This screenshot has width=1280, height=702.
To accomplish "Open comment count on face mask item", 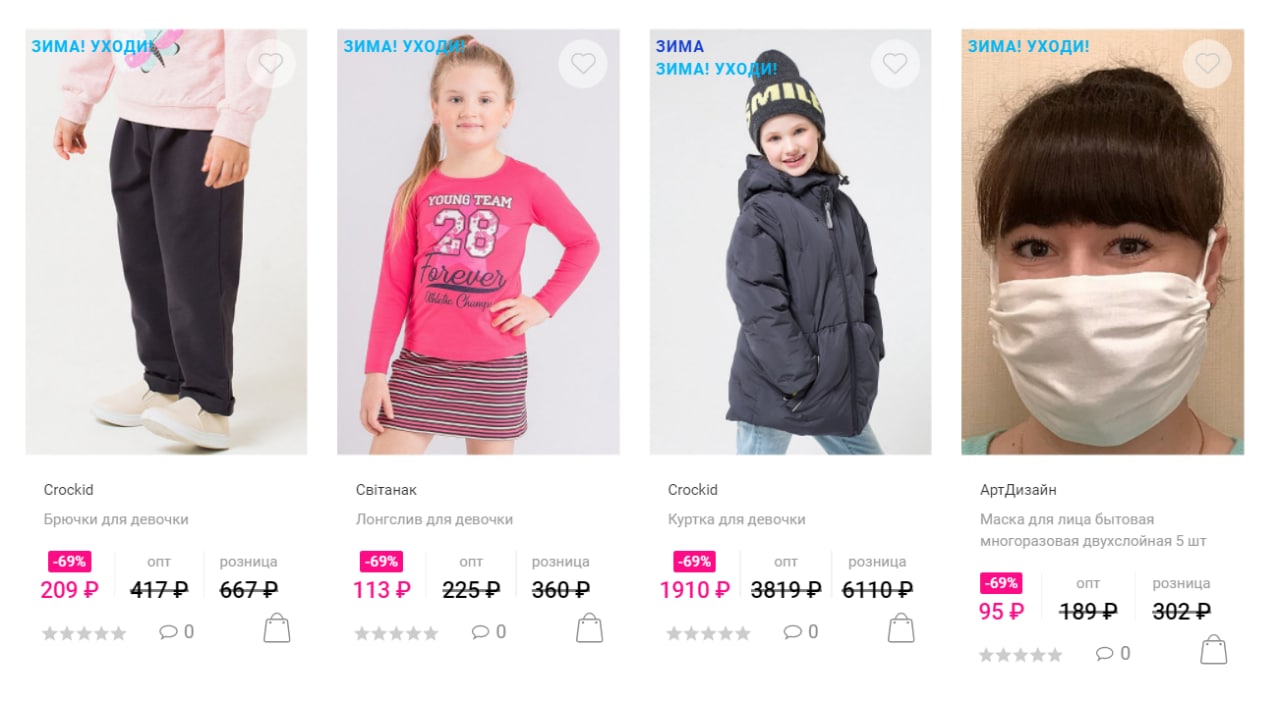I will (1113, 654).
